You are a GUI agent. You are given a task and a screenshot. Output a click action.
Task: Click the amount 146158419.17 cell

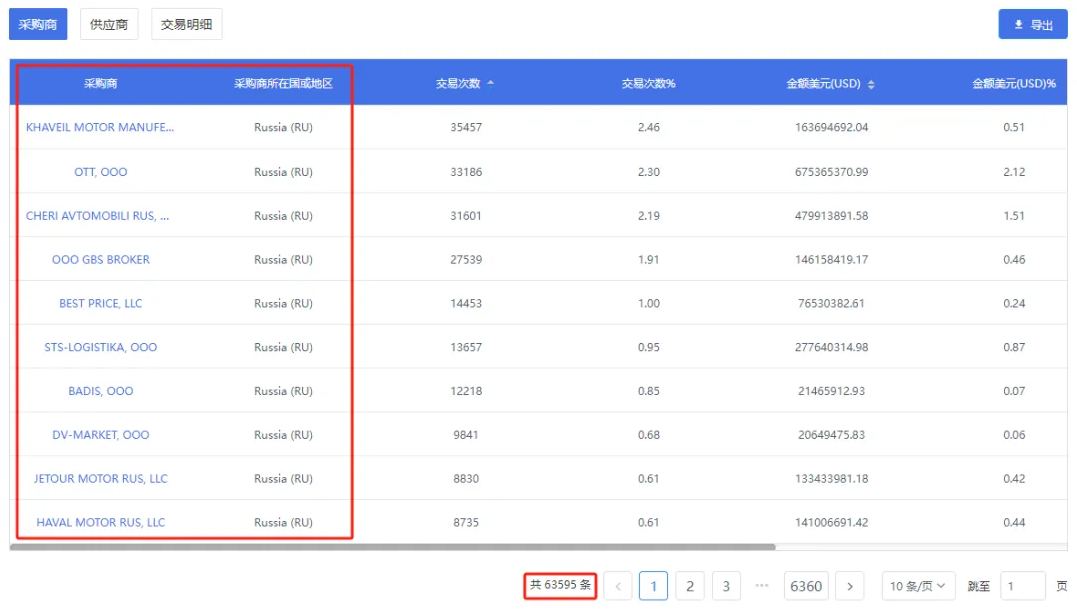pos(831,260)
